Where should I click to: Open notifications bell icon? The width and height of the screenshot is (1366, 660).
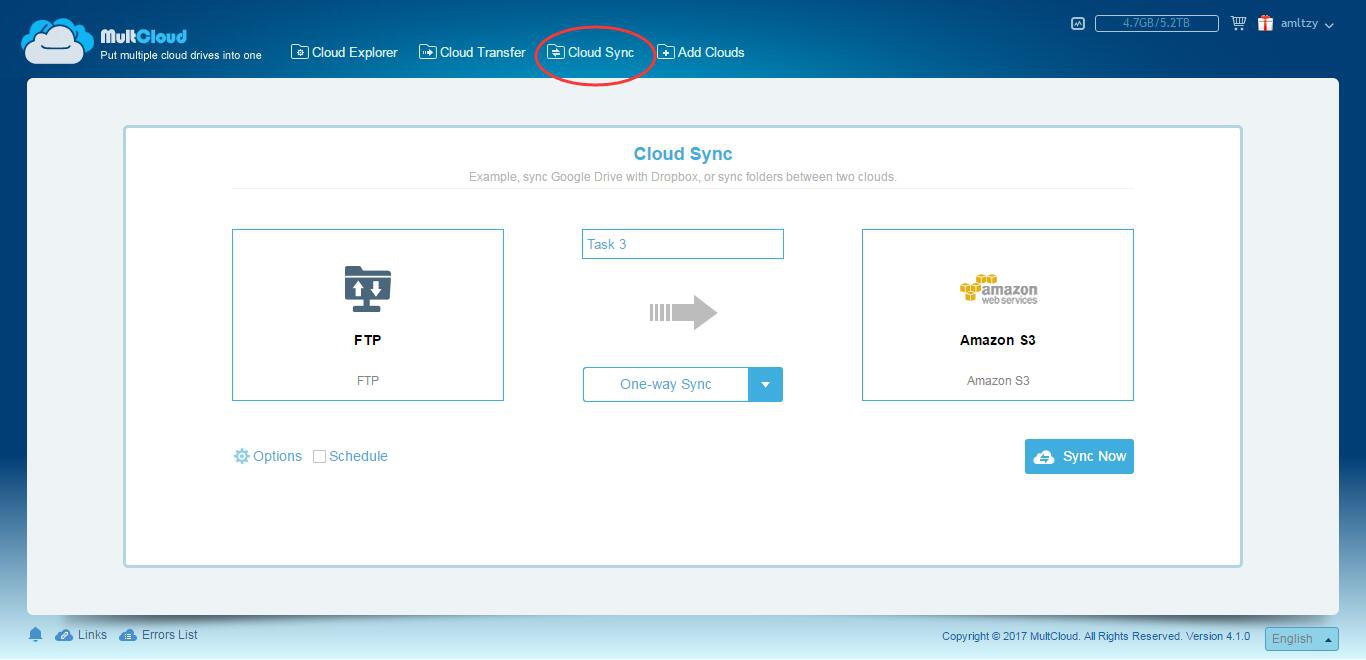point(36,635)
